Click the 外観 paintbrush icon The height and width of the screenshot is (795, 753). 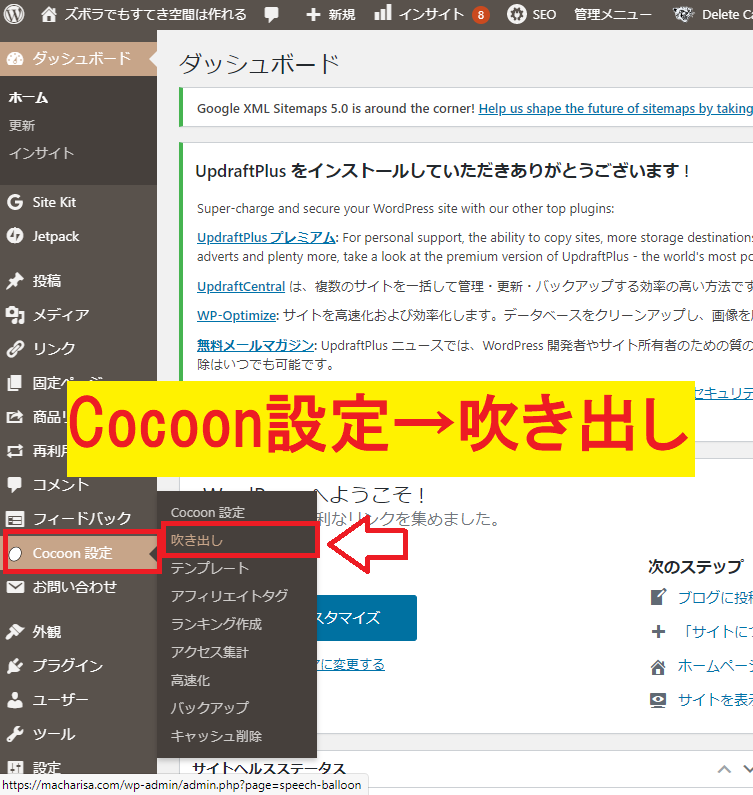tap(15, 632)
